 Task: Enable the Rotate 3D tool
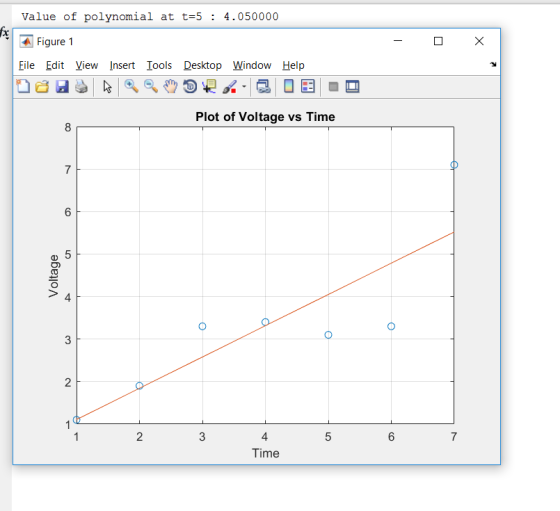(x=190, y=86)
